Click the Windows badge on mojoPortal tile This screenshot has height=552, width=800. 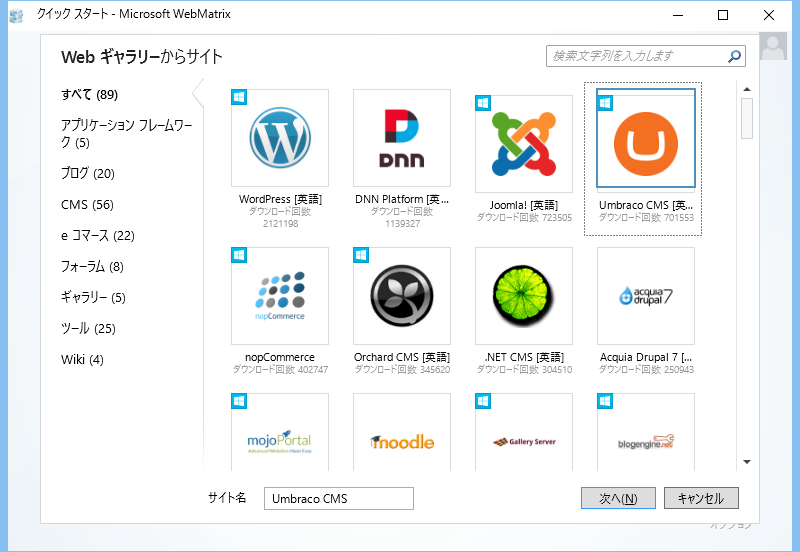coord(239,401)
